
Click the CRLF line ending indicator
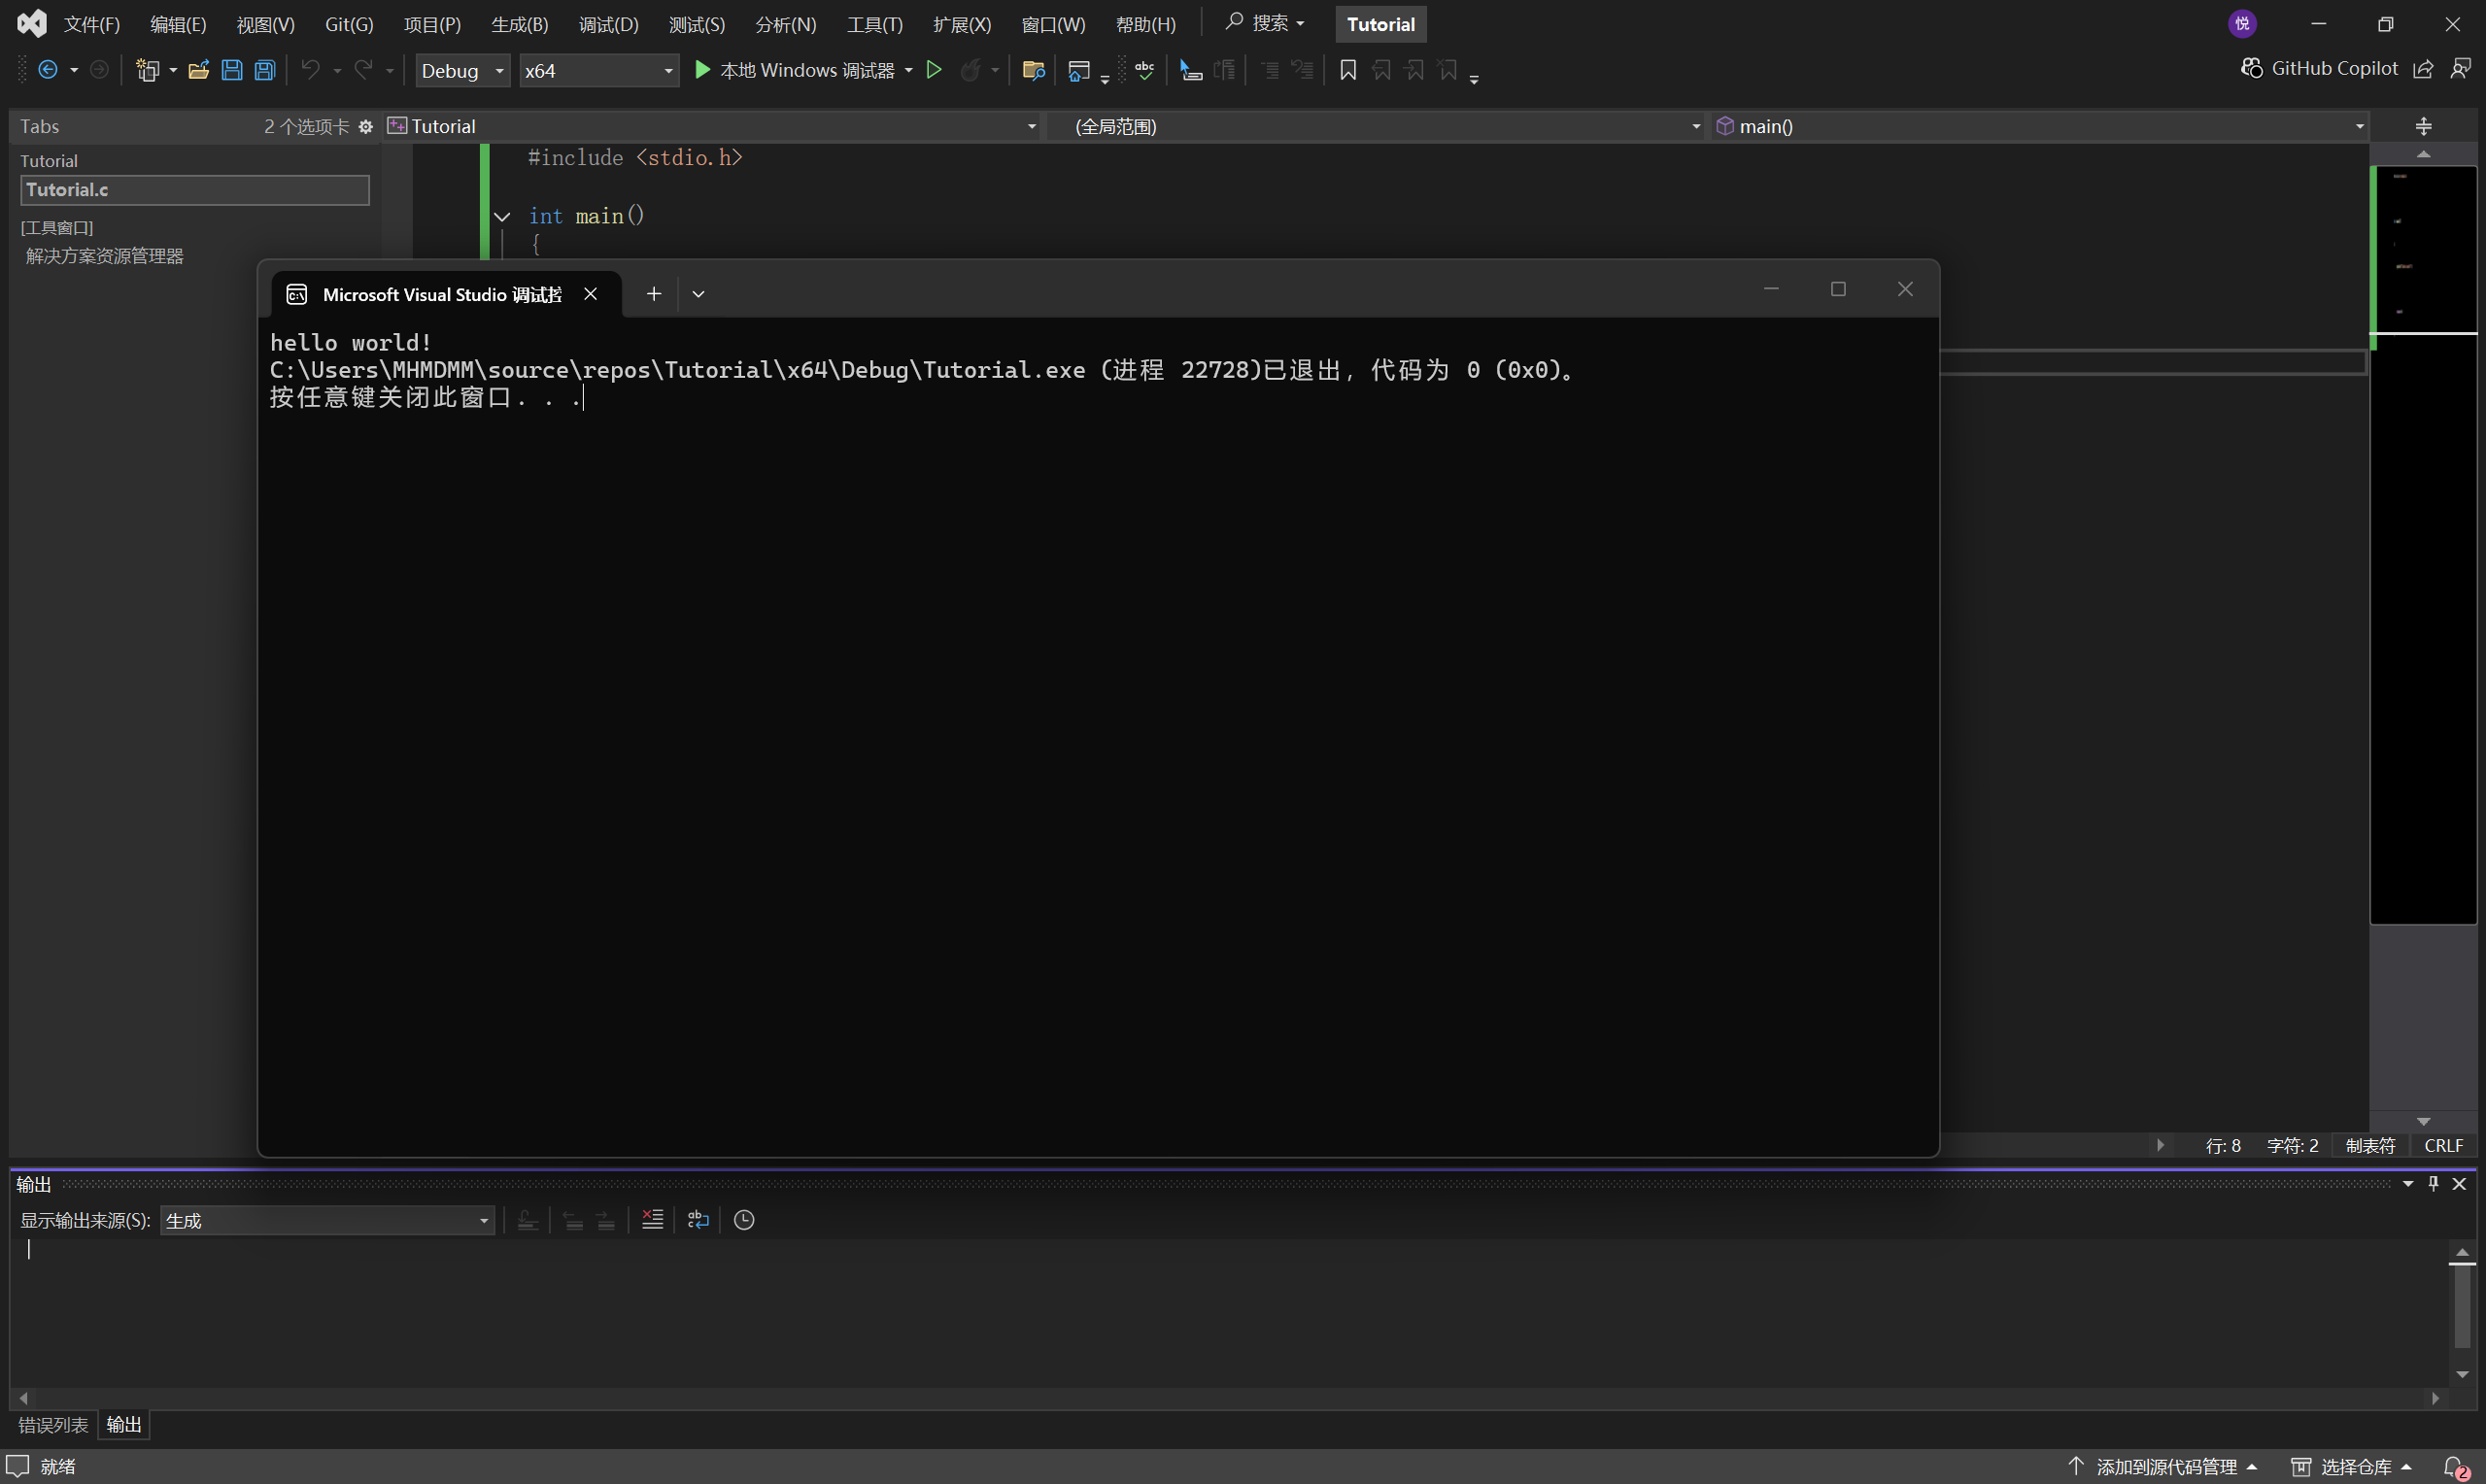click(2443, 1146)
